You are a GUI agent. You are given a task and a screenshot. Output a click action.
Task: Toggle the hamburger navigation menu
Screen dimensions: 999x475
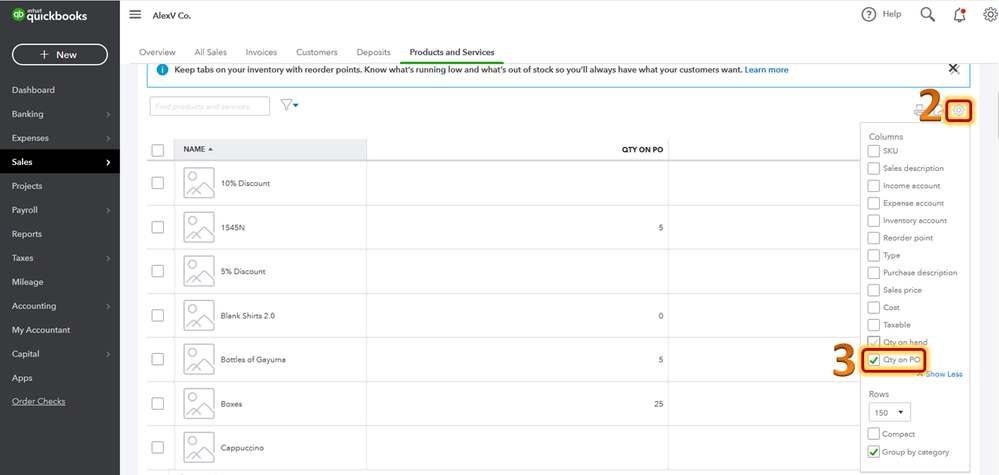[x=135, y=15]
